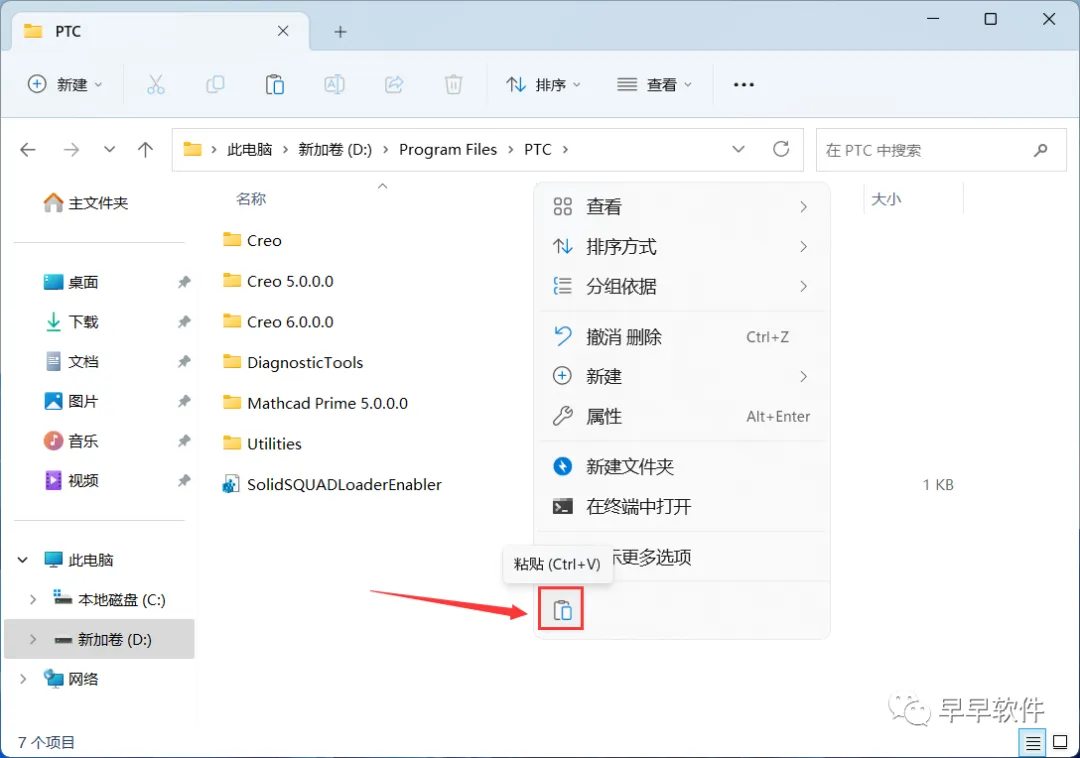Viewport: 1080px width, 758px height.
Task: Select the Mathcad Prime 5.0.0.0 folder
Action: (315, 403)
